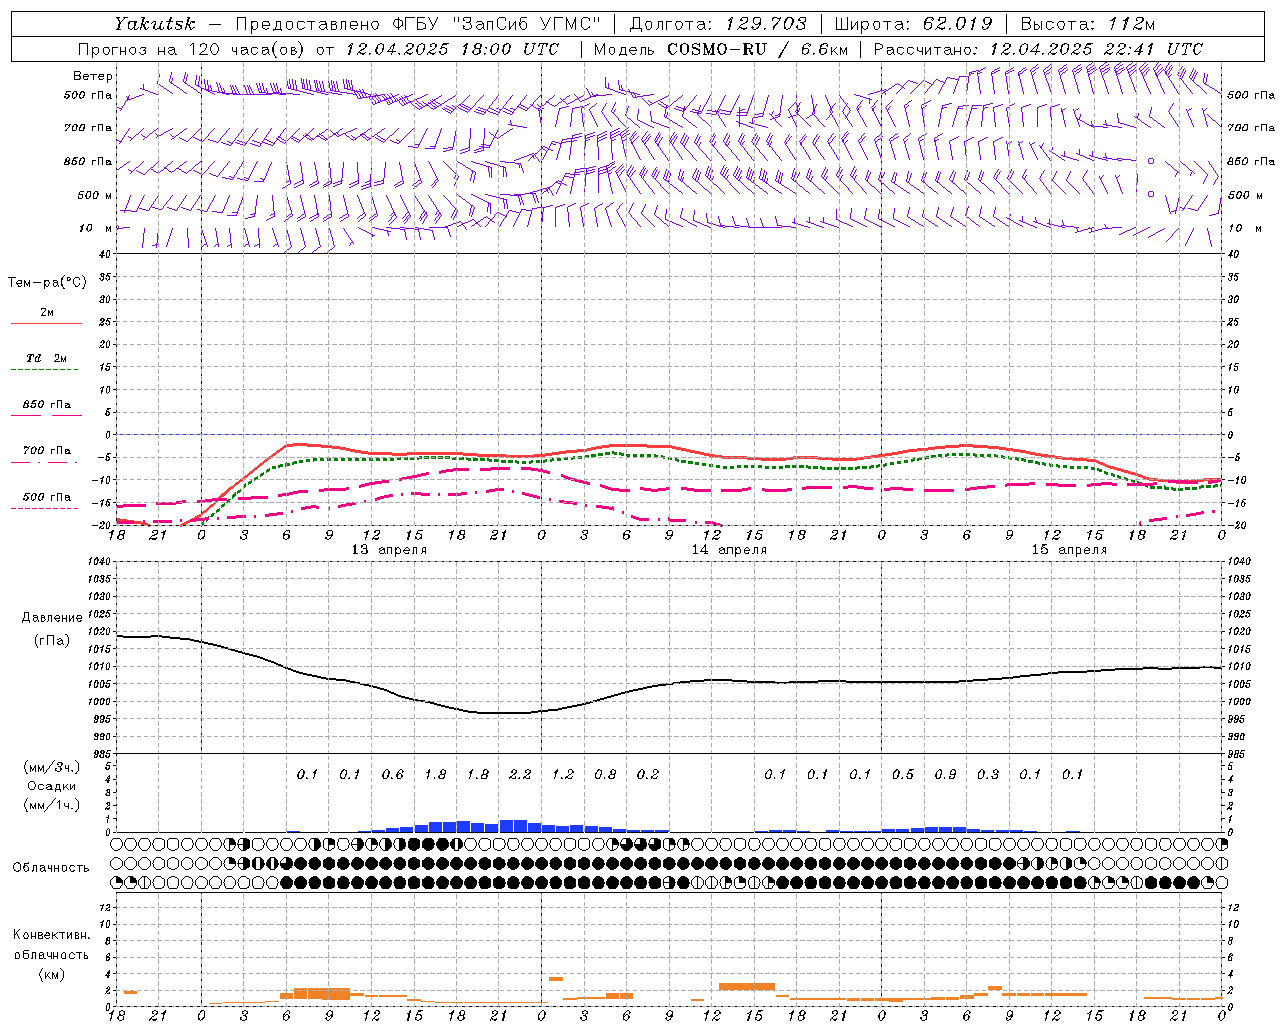The image size is (1280, 1024).
Task: Click the model name COSMO-RU / 6.6км
Action: (757, 49)
